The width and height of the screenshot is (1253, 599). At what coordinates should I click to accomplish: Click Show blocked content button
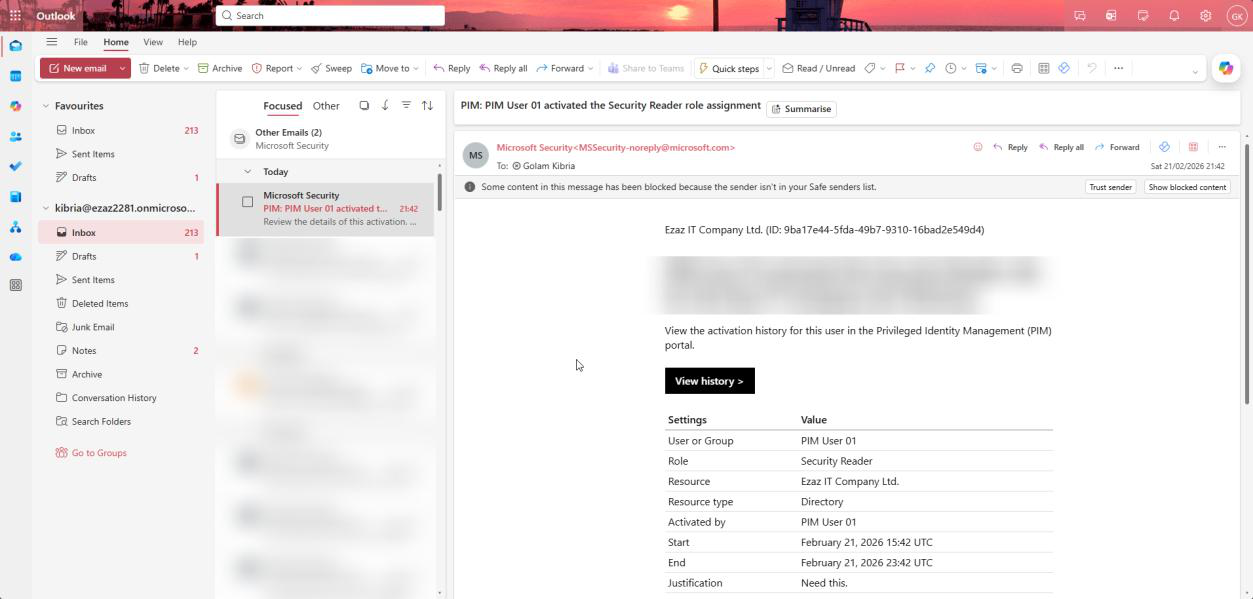1187,187
